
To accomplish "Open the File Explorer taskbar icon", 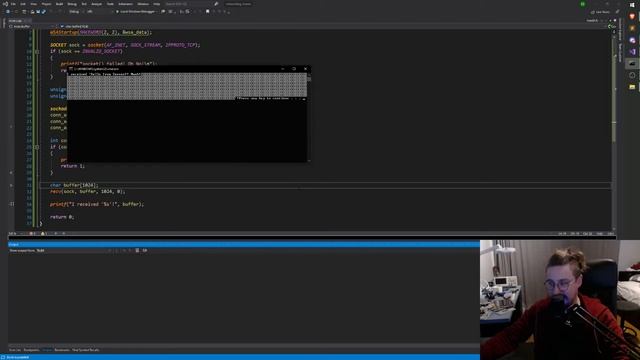I will (632, 87).
